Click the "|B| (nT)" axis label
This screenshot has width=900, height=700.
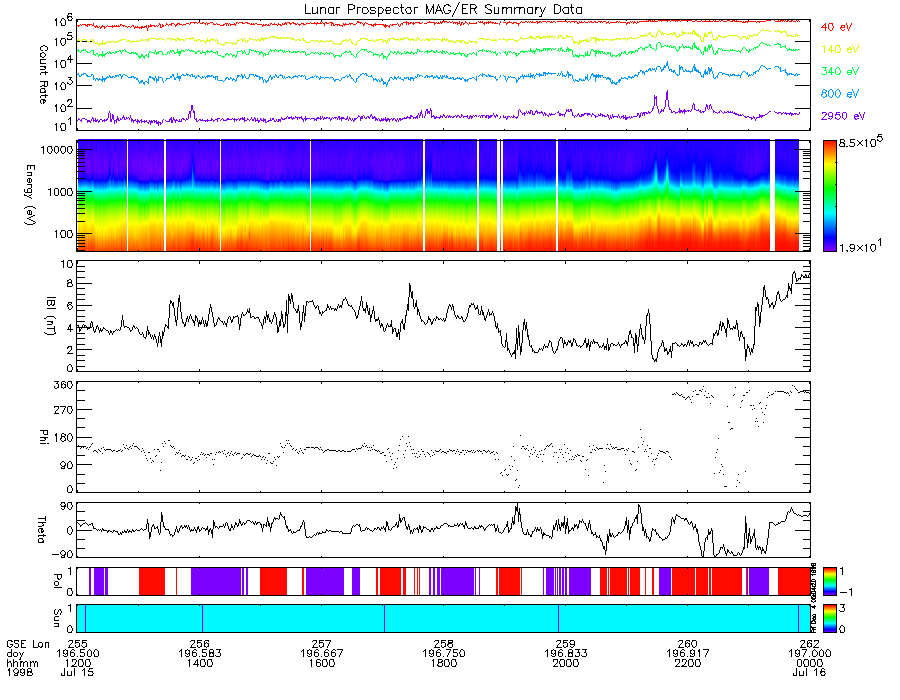point(51,316)
